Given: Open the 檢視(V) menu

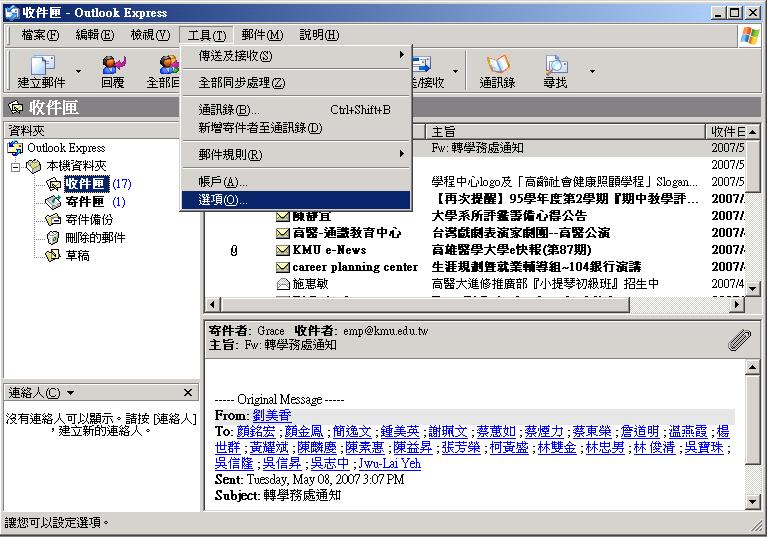Looking at the screenshot, I should [x=150, y=35].
